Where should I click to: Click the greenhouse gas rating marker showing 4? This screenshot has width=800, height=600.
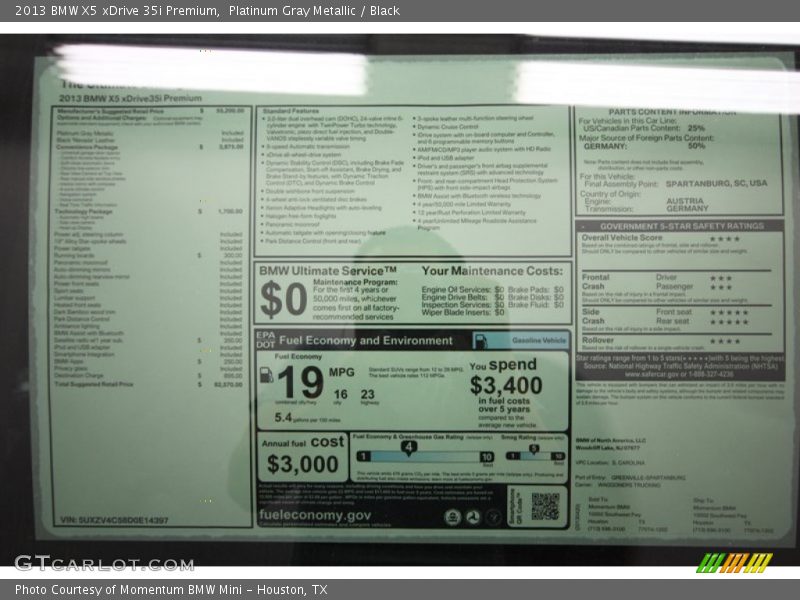pyautogui.click(x=408, y=446)
